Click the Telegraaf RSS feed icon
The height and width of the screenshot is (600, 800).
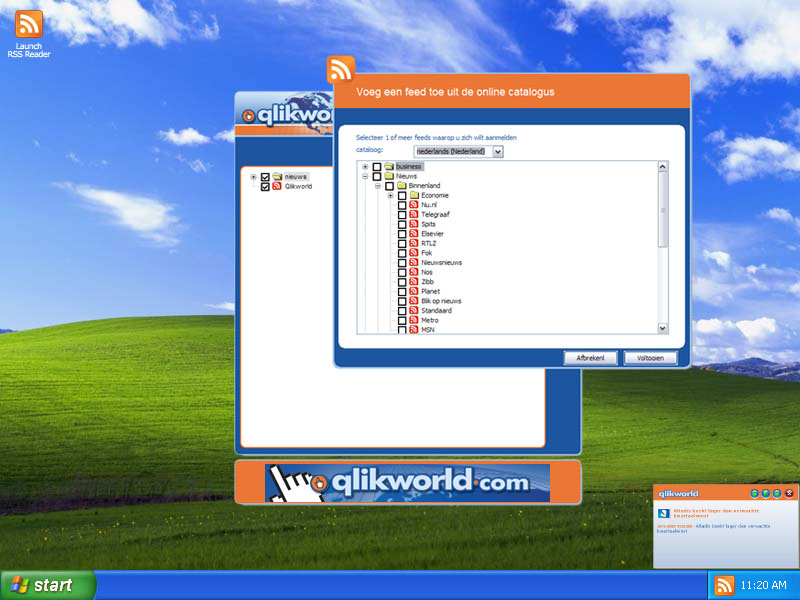click(413, 215)
